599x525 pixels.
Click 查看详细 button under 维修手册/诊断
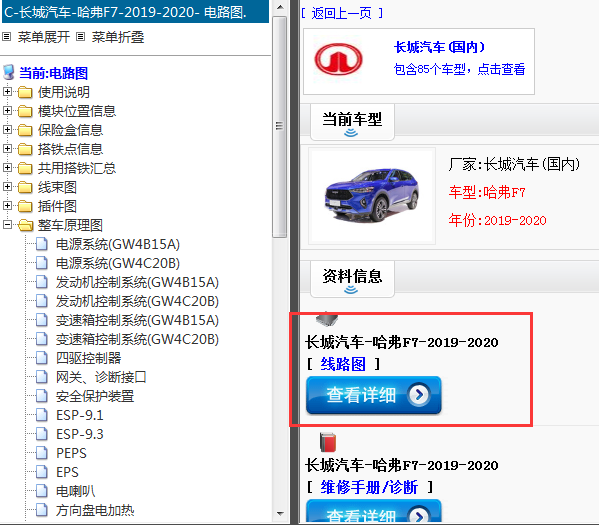coord(374,511)
